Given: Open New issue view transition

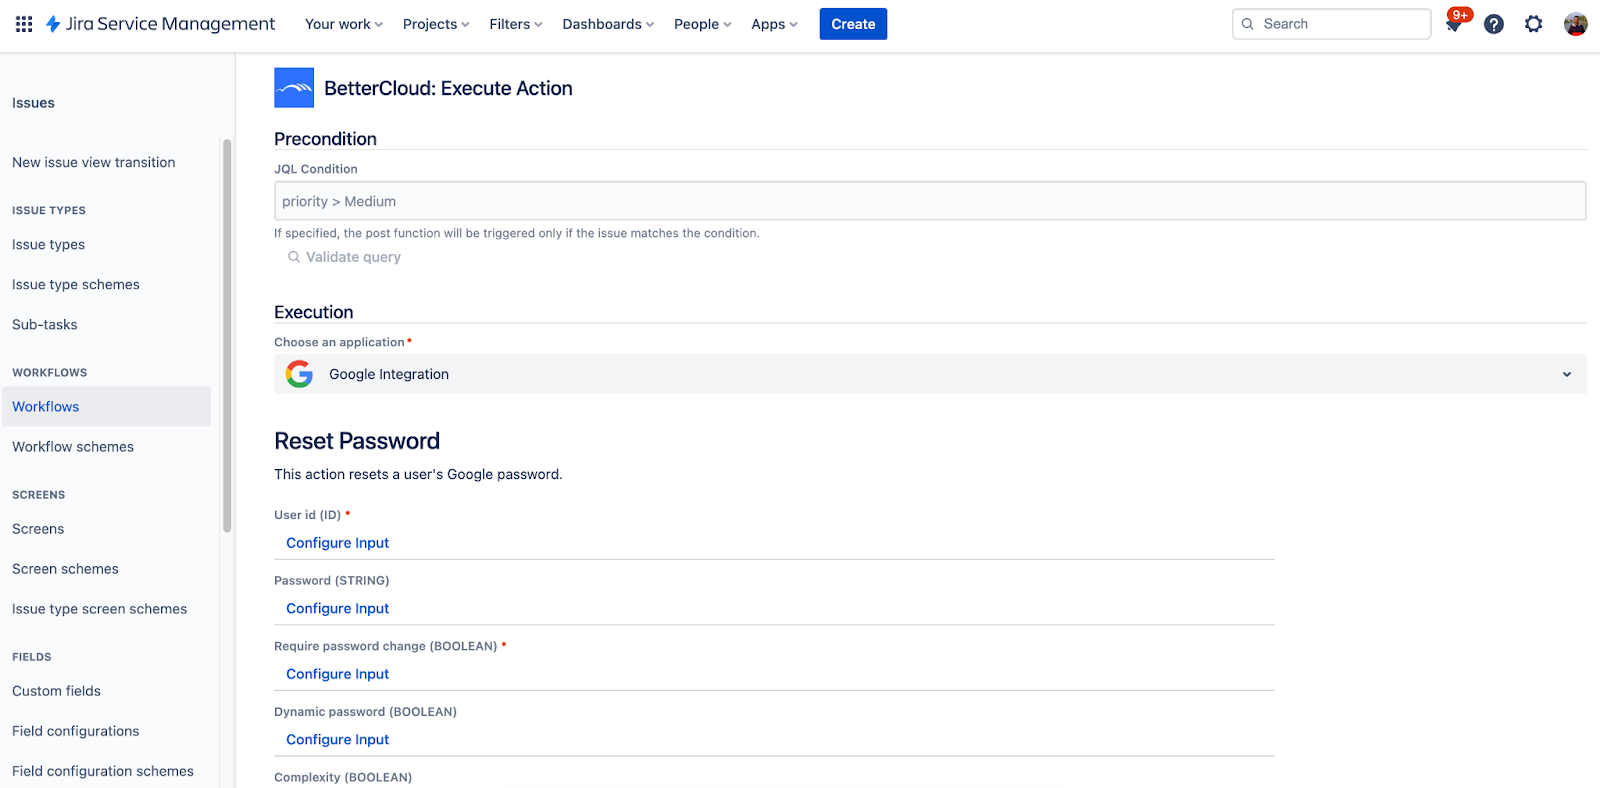Looking at the screenshot, I should pos(94,162).
